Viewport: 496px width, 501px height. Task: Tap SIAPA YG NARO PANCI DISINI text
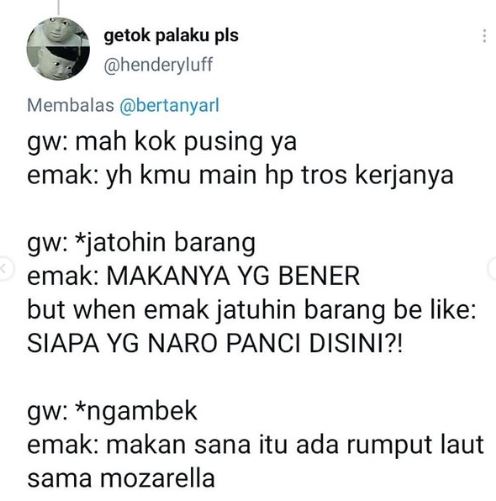point(215,343)
